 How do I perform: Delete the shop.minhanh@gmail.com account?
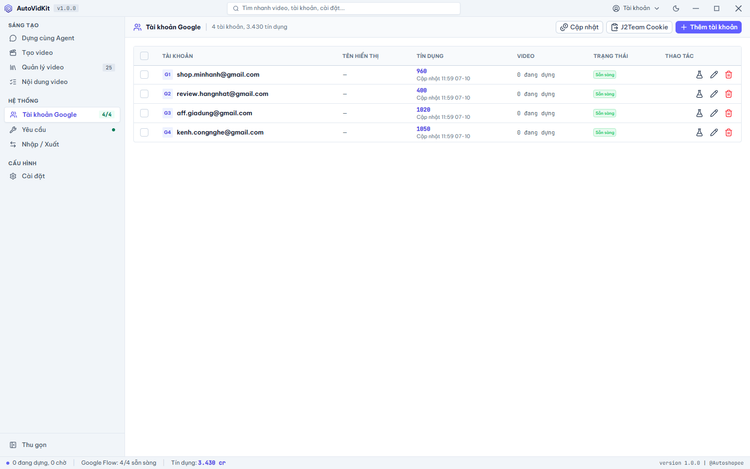tap(728, 75)
